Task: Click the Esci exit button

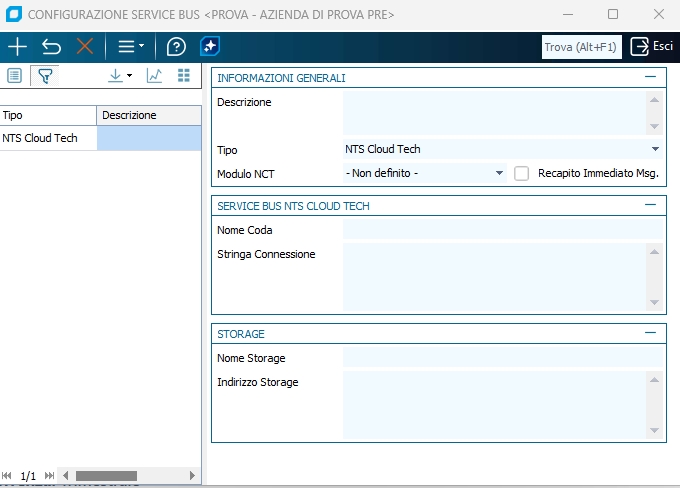Action: pyautogui.click(x=651, y=47)
